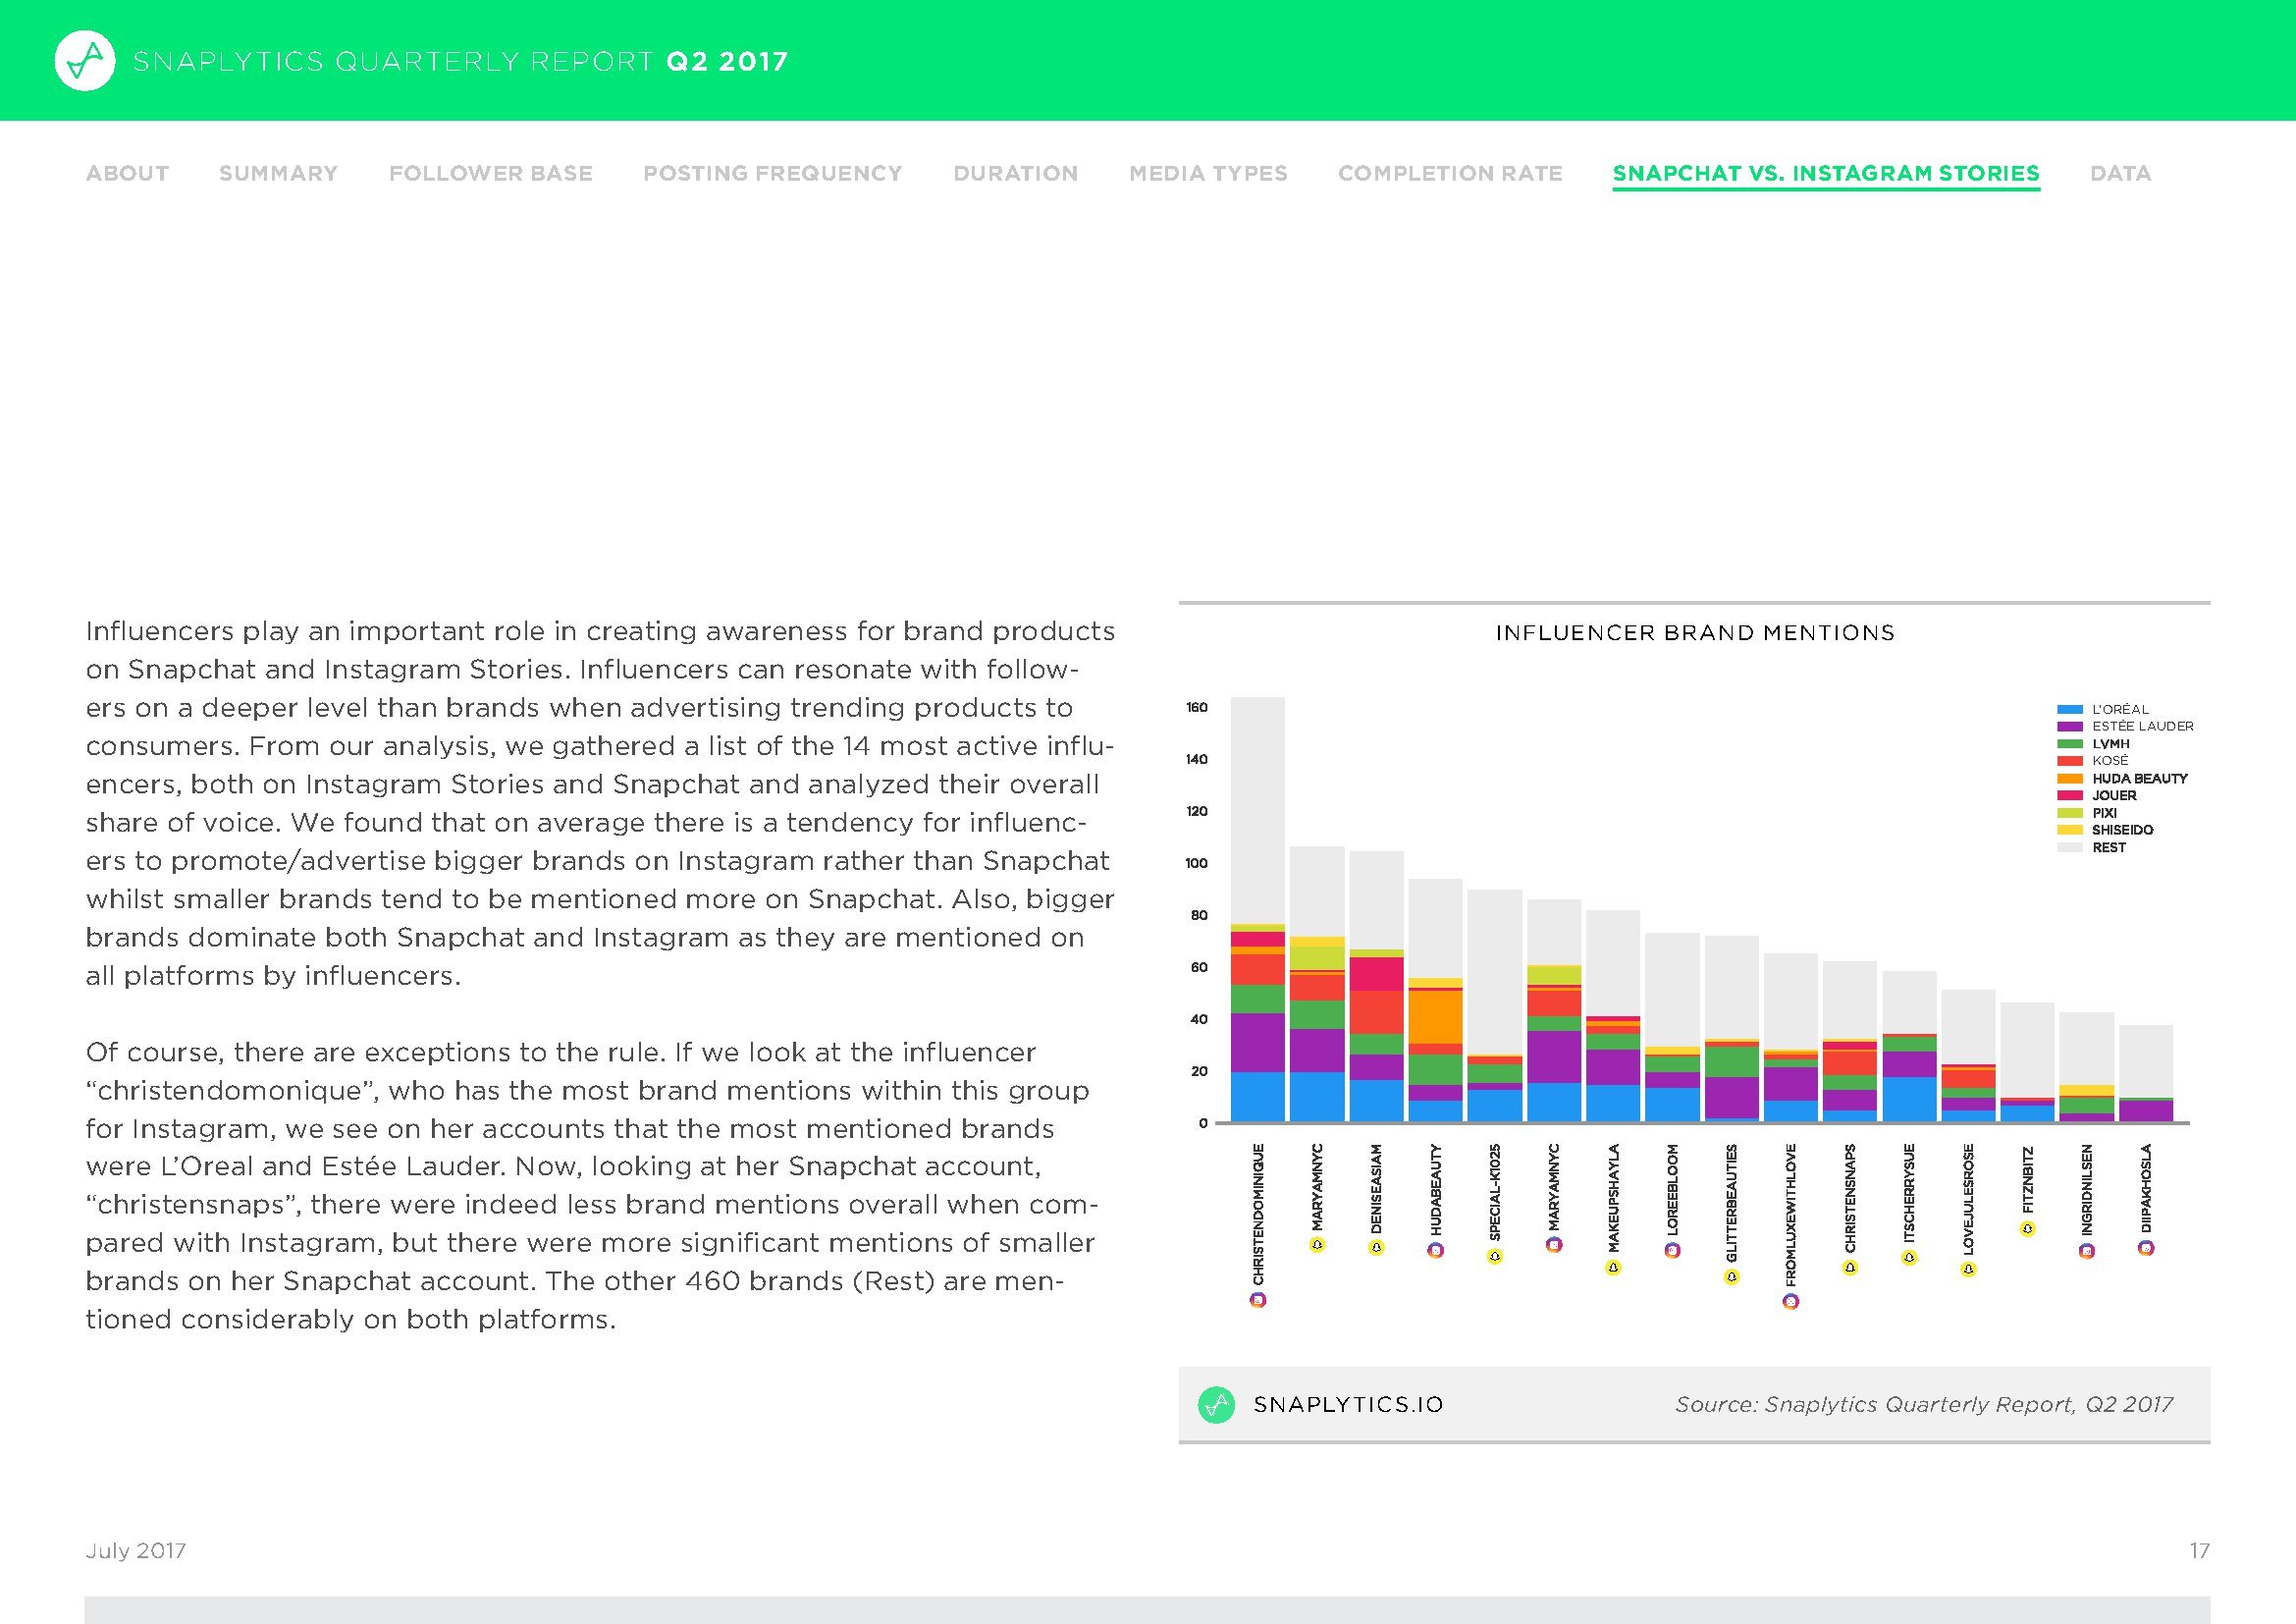Select the Snapchat vs. Instagram Stories tab

click(1825, 173)
